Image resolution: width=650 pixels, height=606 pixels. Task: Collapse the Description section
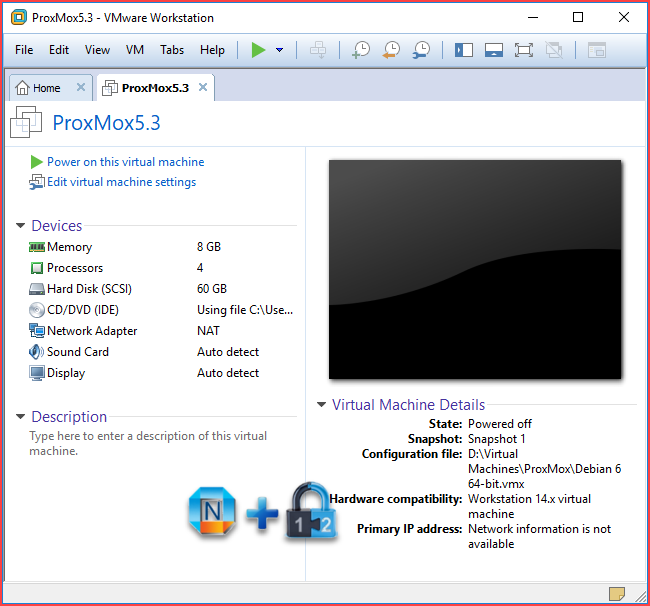pos(20,417)
